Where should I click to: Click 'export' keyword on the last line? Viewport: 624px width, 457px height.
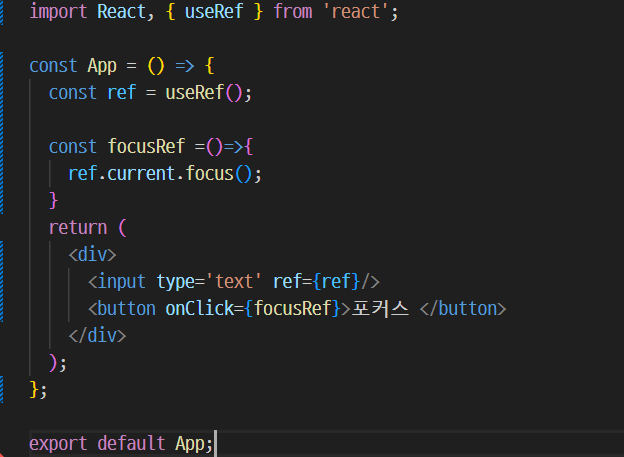click(58, 443)
